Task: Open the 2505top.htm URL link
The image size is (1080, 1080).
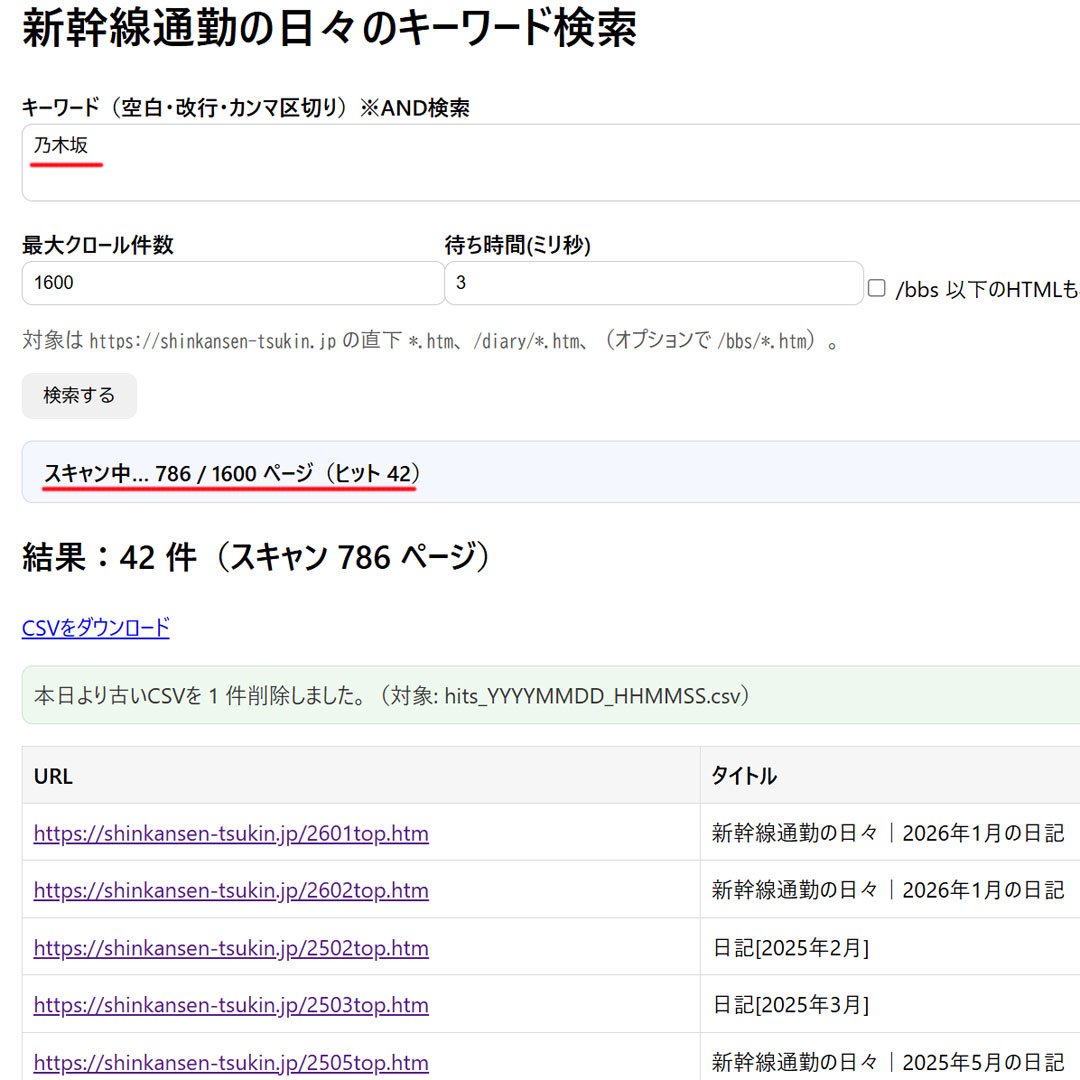Action: point(231,1062)
